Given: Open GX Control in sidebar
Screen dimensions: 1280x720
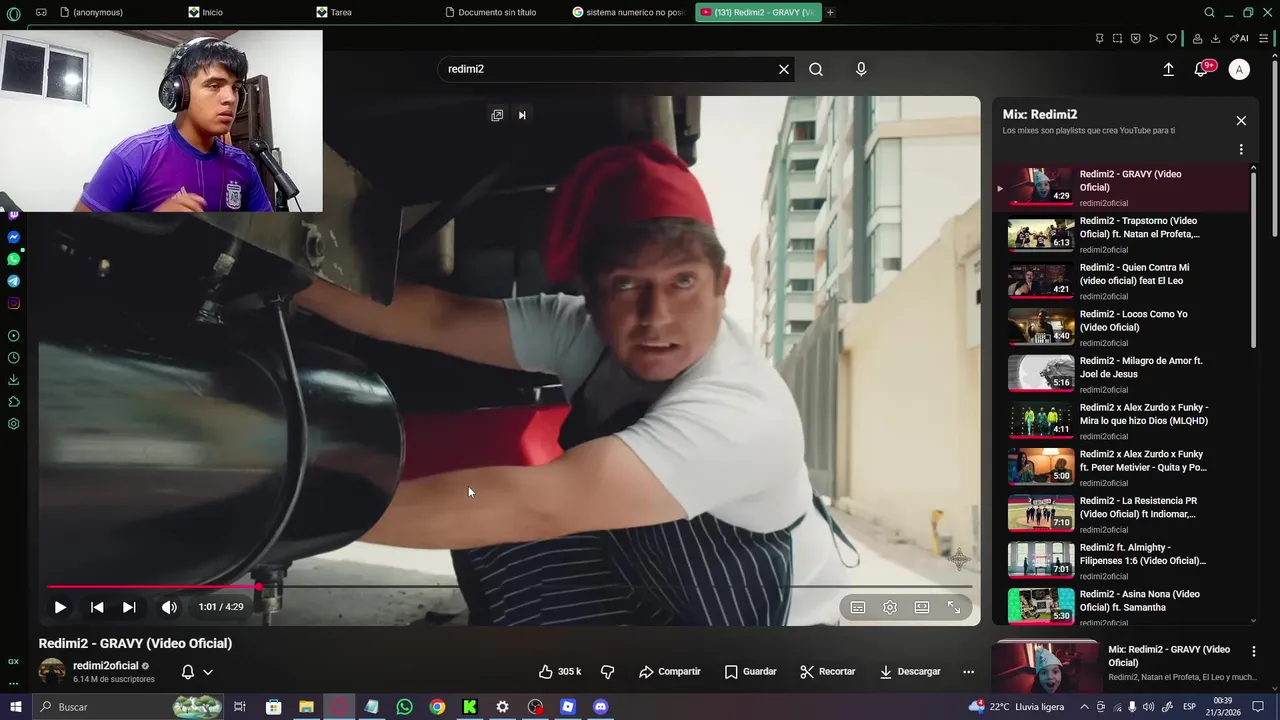Looking at the screenshot, I should [x=13, y=661].
